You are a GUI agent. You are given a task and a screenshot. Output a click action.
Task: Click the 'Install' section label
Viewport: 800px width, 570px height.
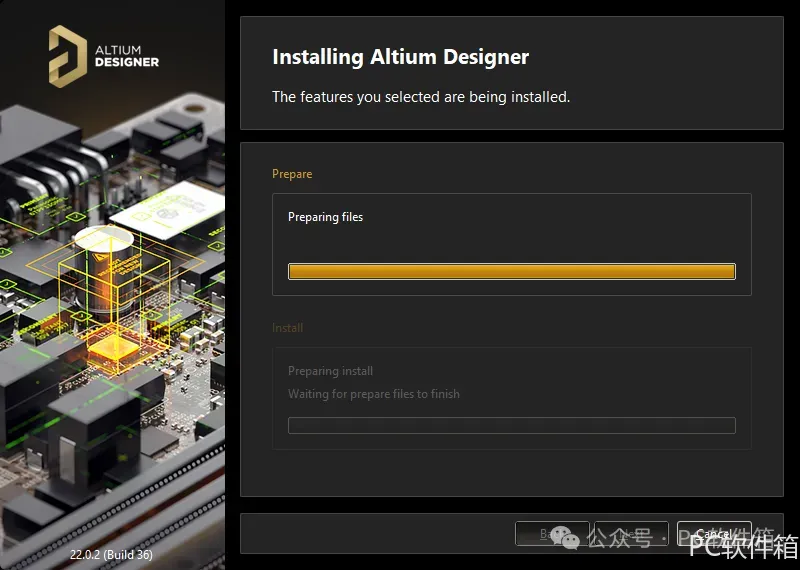(287, 328)
